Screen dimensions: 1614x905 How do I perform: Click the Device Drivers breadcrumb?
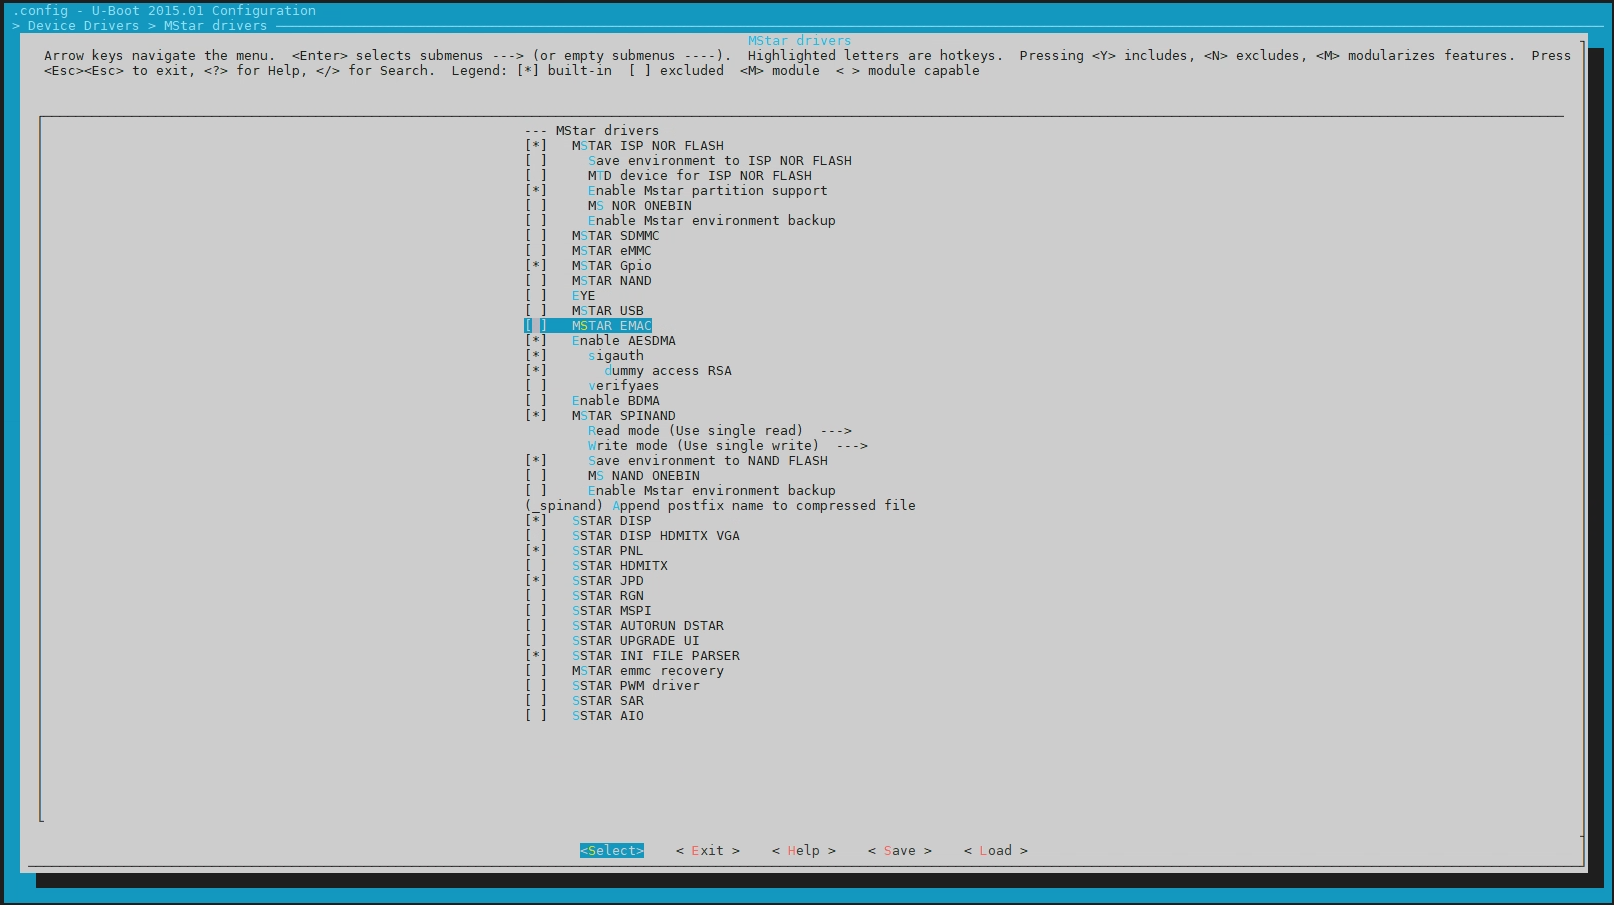(x=84, y=26)
